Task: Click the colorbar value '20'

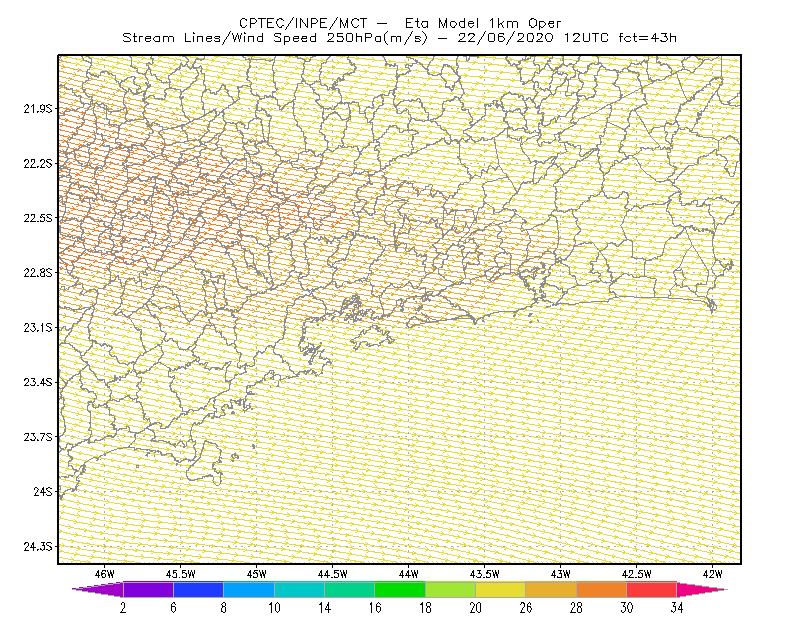Action: (x=476, y=608)
